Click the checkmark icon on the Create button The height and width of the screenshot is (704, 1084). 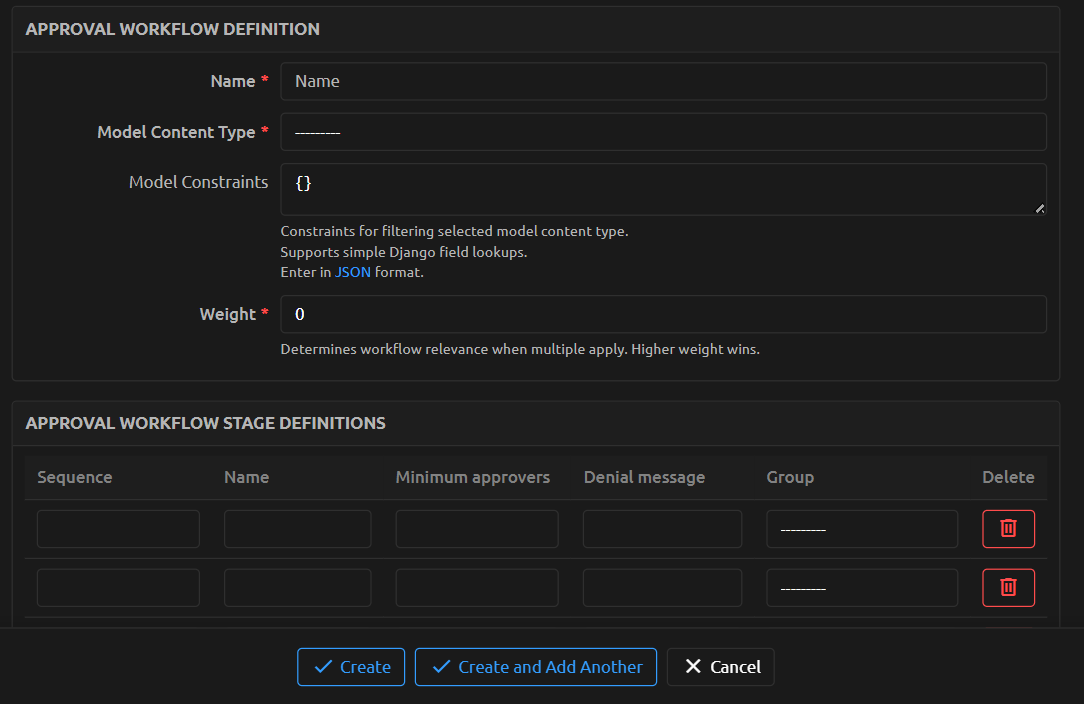325,666
